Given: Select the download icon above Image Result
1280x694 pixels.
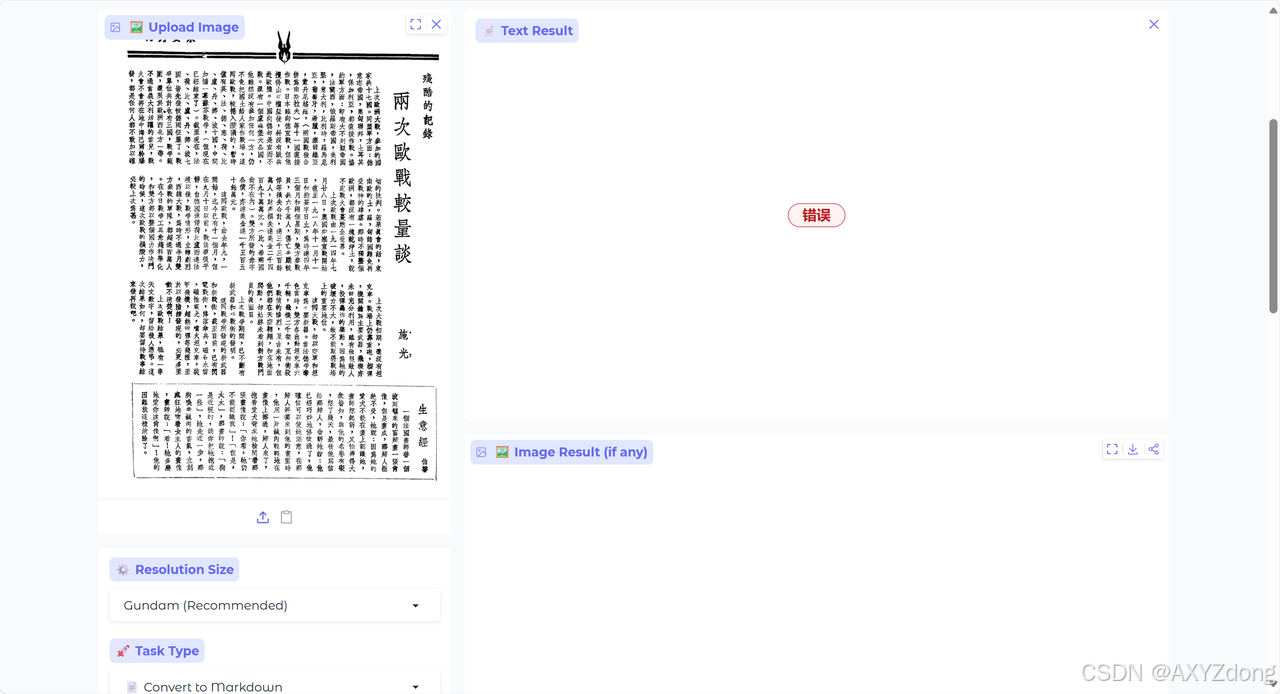Looking at the screenshot, I should click(1132, 449).
